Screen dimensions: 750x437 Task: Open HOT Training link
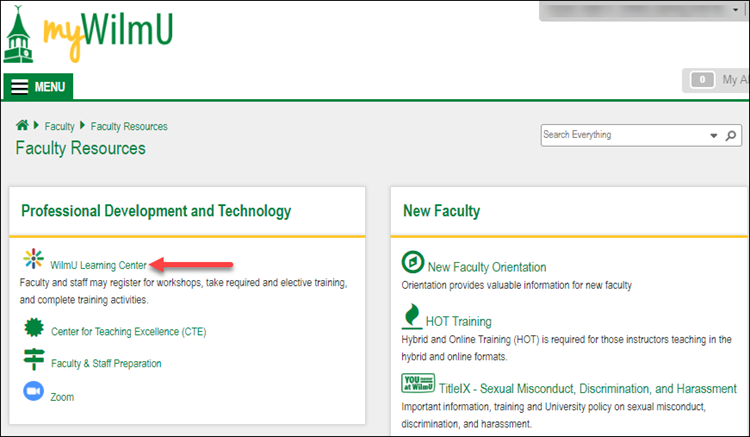coord(459,321)
